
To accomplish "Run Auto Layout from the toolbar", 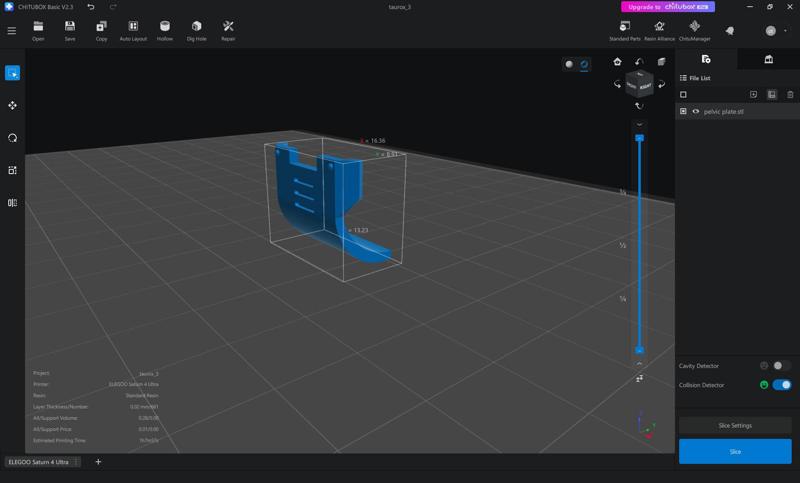I will [x=133, y=27].
